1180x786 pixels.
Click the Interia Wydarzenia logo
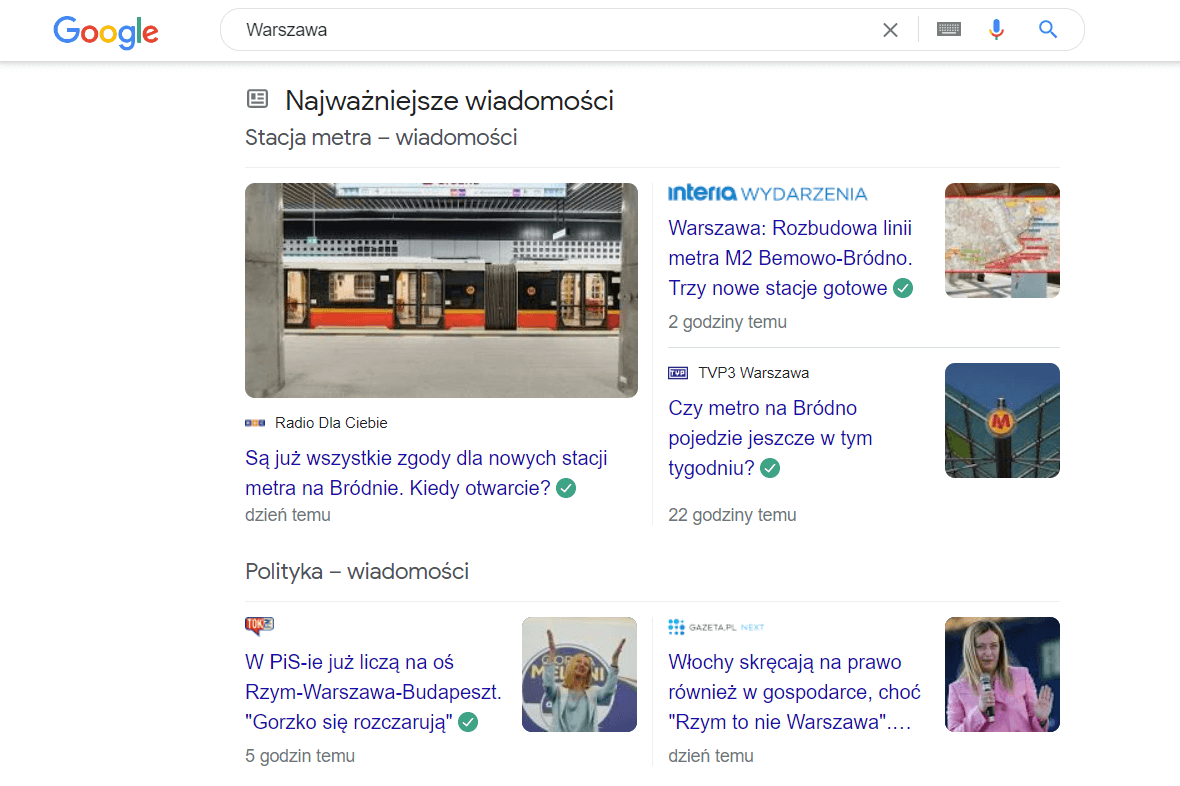click(x=768, y=193)
